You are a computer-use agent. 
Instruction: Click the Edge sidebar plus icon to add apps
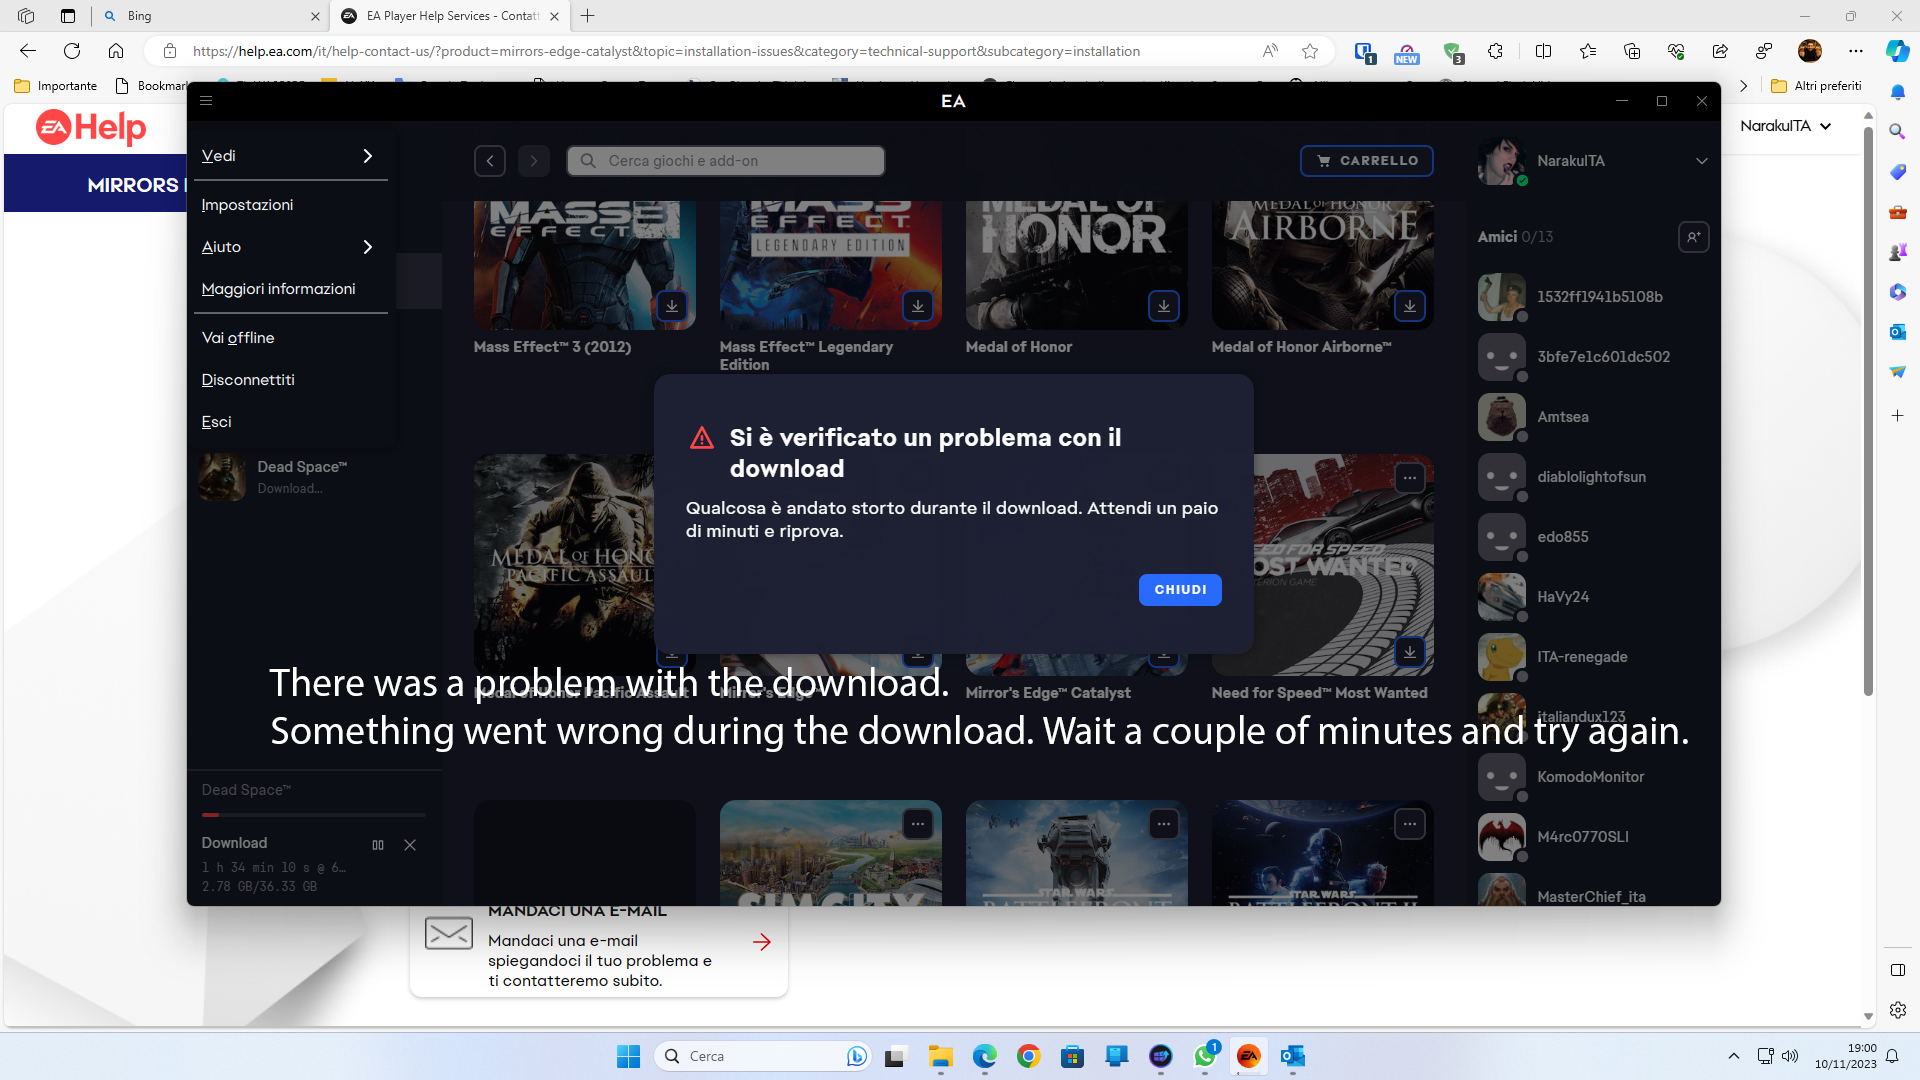click(x=1898, y=415)
